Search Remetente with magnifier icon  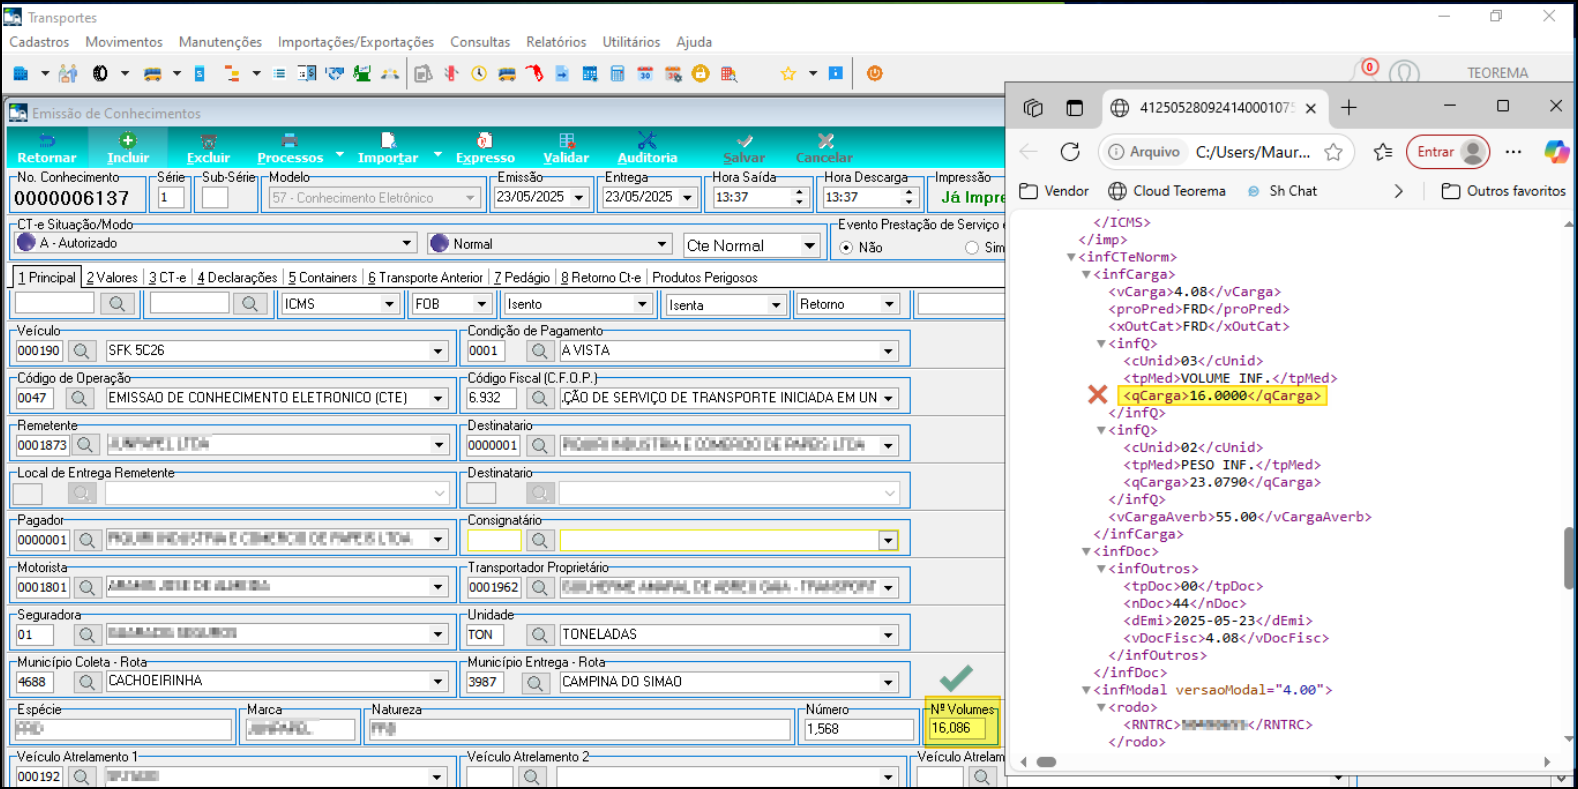click(85, 445)
